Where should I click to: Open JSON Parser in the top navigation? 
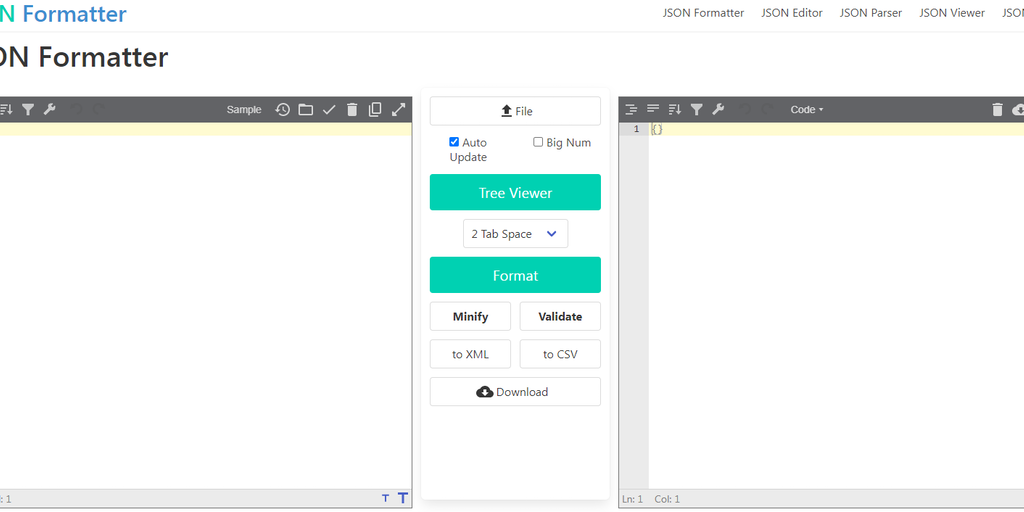coord(871,13)
